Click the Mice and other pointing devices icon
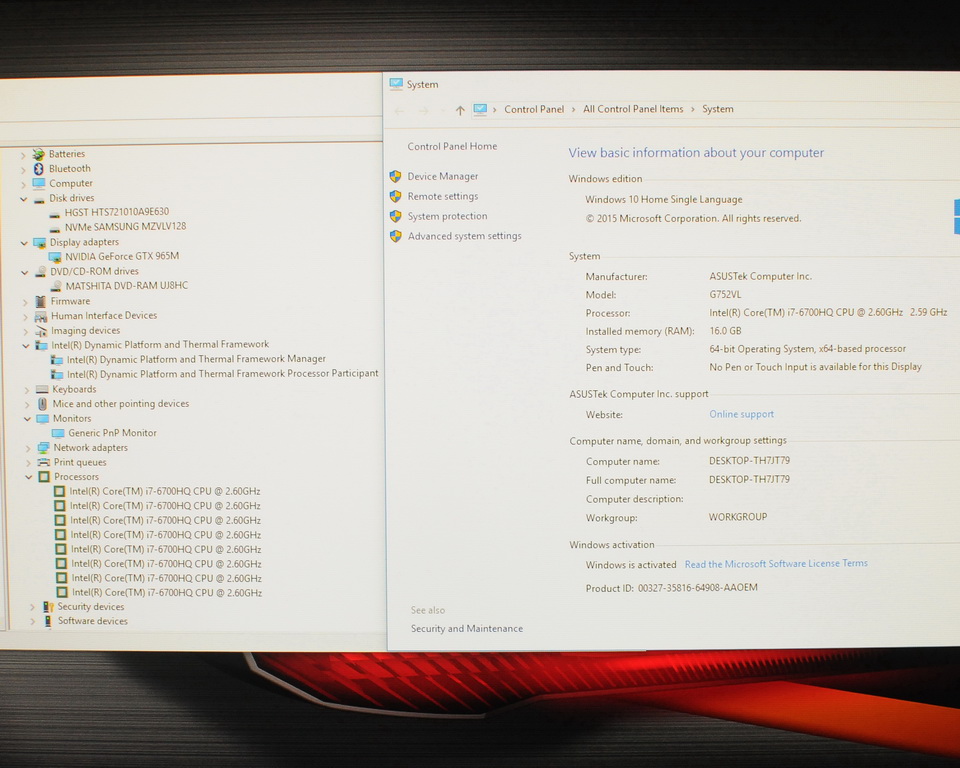This screenshot has height=768, width=960. click(42, 404)
